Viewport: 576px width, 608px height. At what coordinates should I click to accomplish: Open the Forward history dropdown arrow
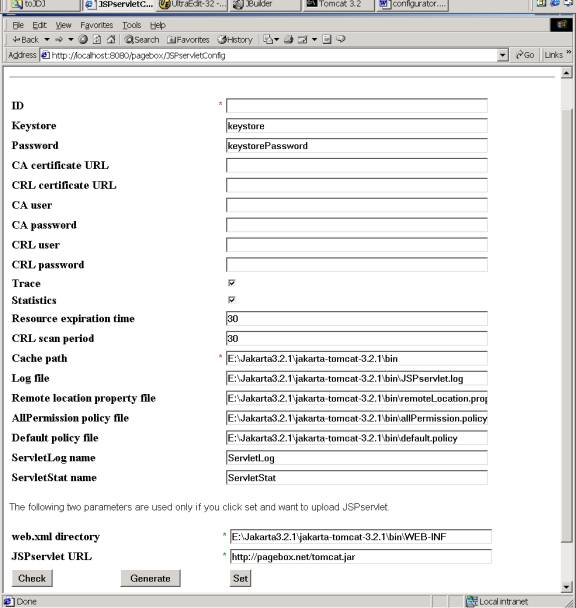[x=71, y=40]
